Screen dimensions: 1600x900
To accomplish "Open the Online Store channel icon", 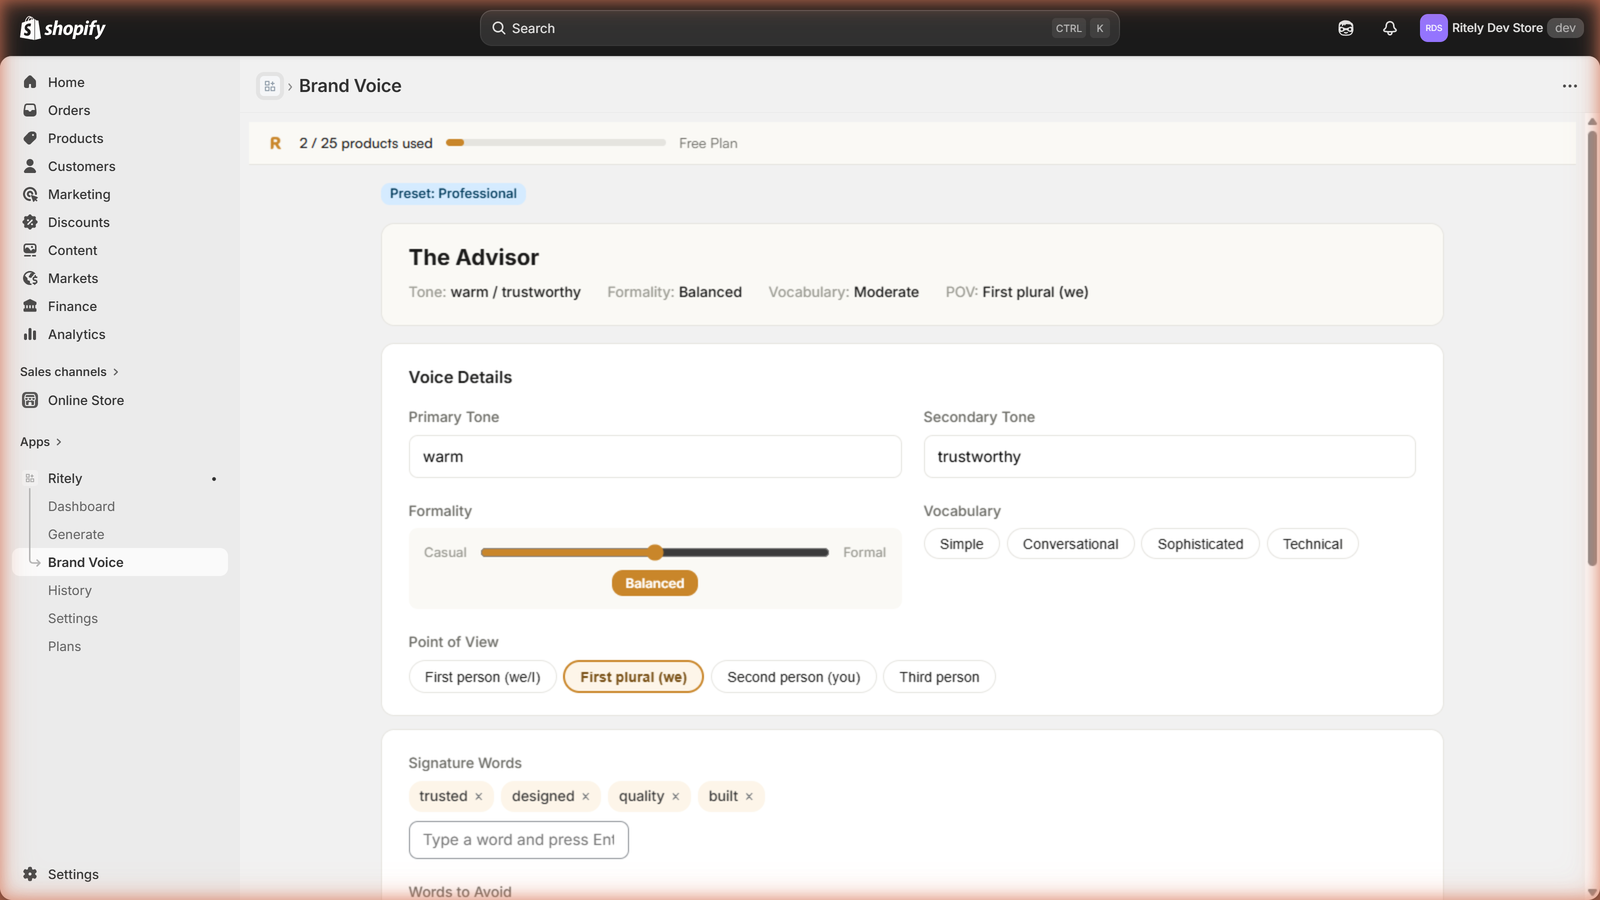I will click(31, 400).
